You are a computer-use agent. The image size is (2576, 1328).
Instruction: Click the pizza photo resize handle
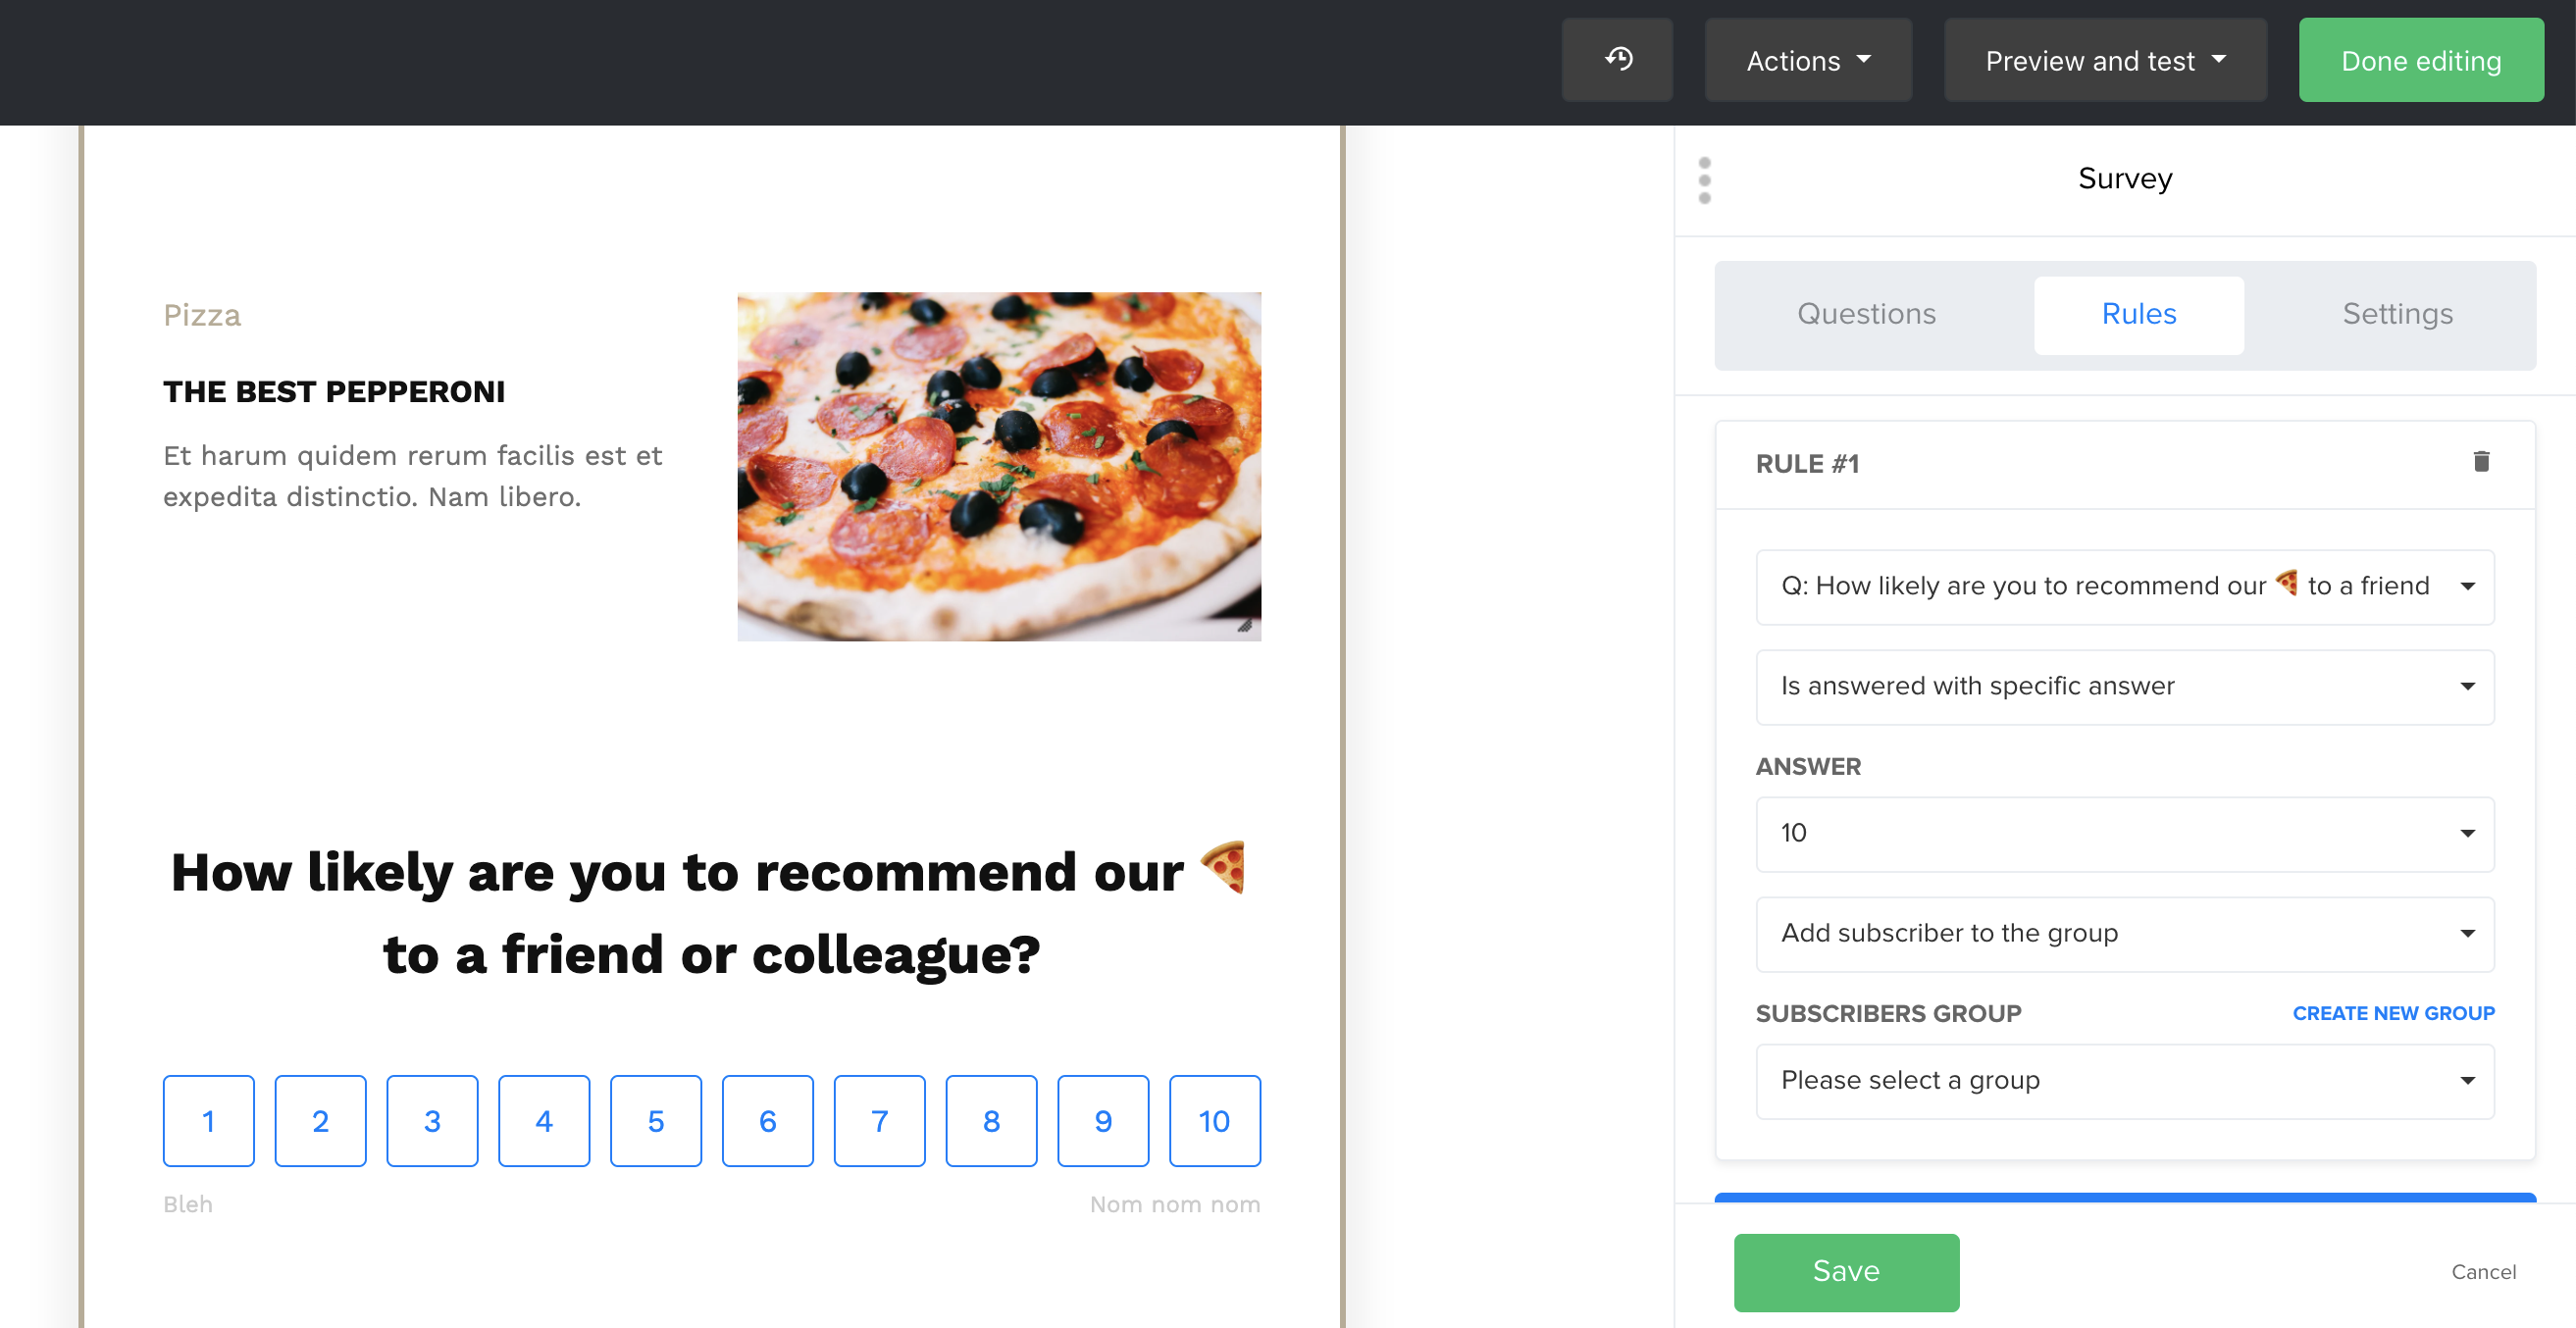[1245, 626]
